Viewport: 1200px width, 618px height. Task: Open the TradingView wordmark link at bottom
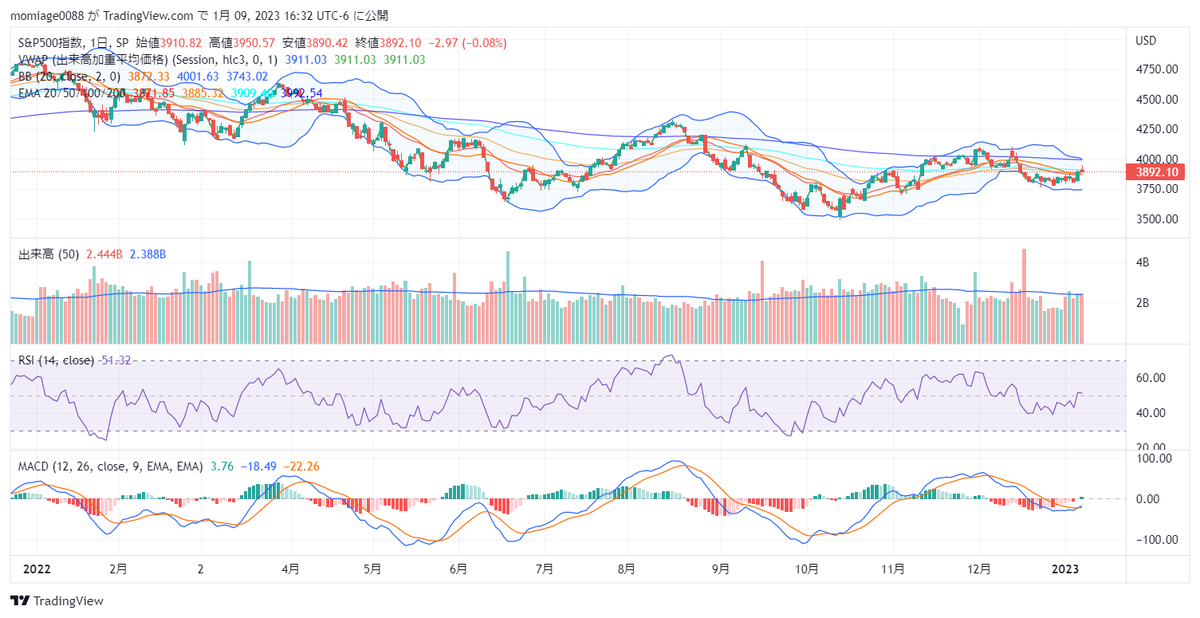point(68,601)
